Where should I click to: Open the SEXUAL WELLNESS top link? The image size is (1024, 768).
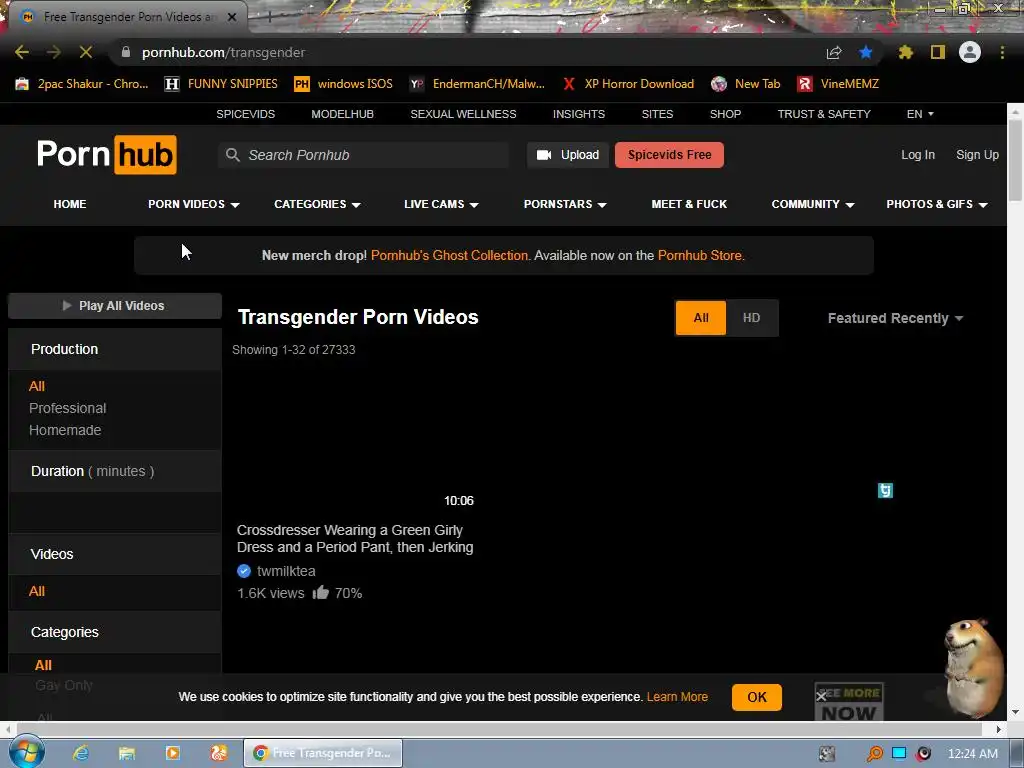463,114
